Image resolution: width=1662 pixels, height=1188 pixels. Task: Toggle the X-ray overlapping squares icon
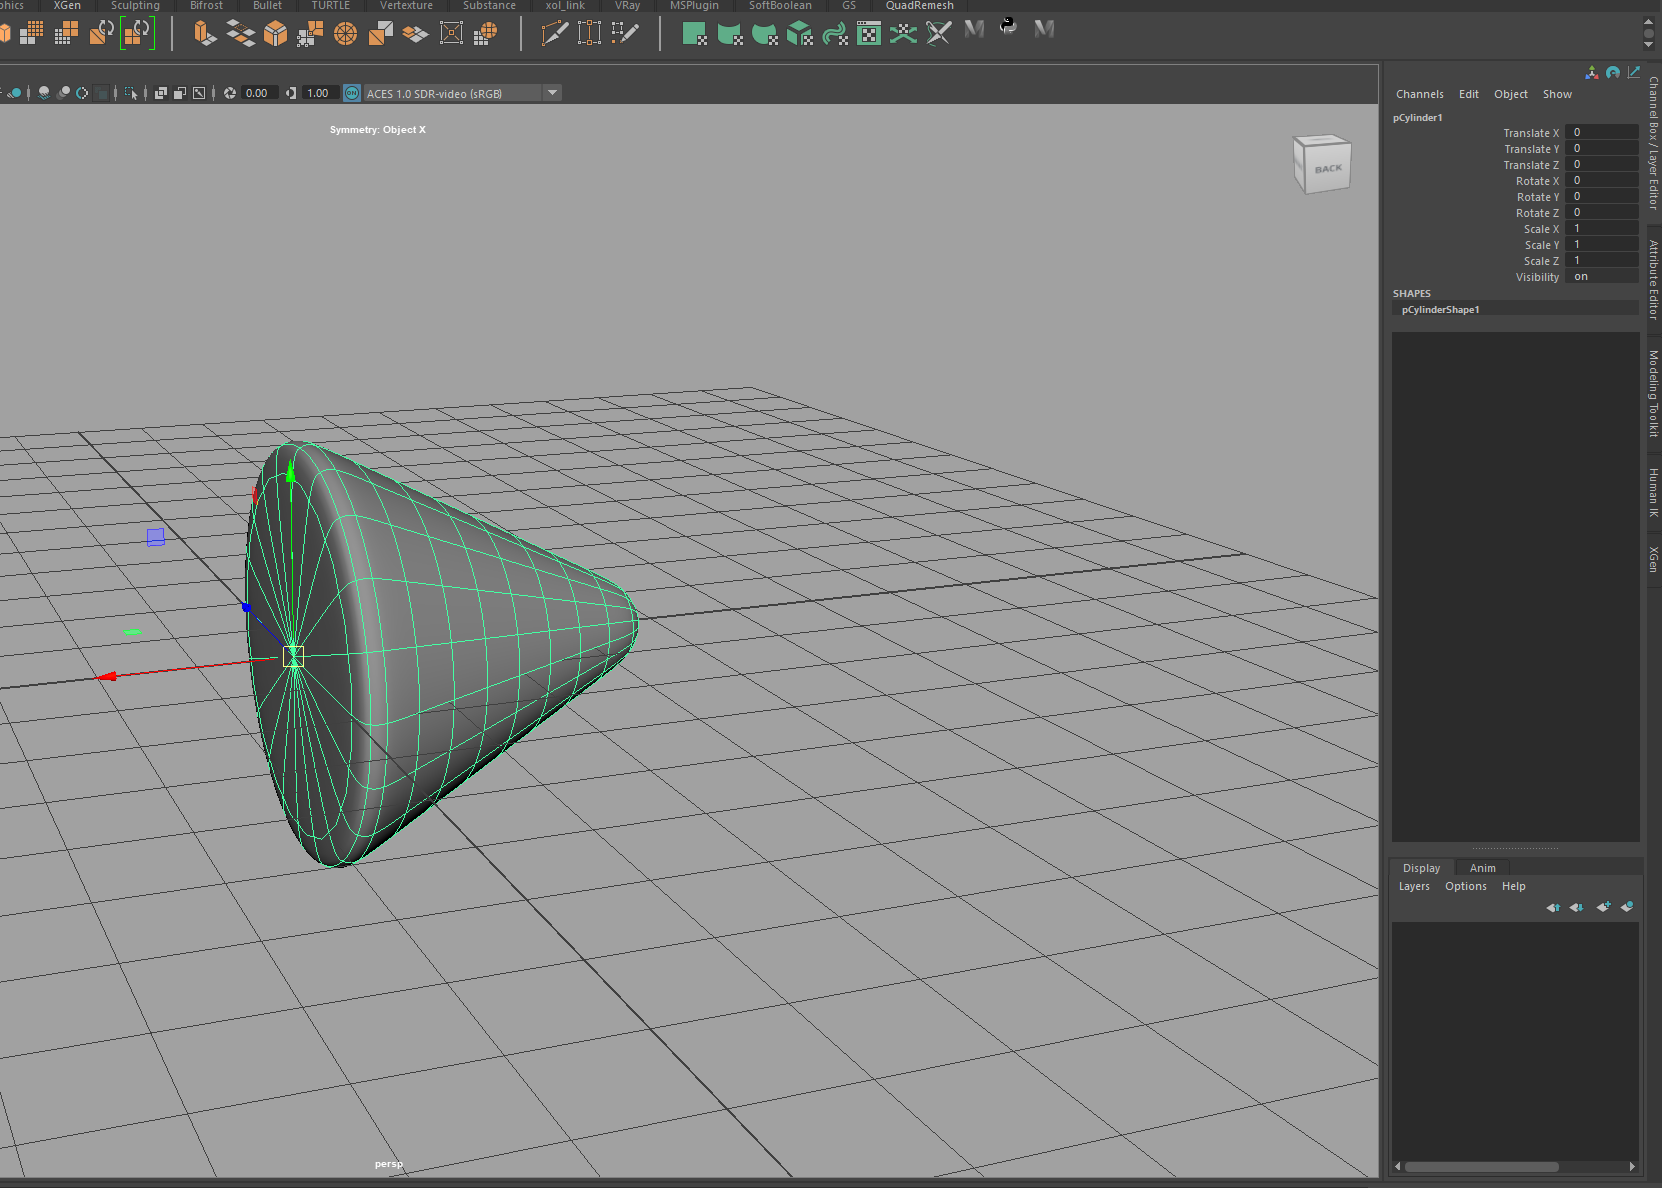[x=161, y=93]
